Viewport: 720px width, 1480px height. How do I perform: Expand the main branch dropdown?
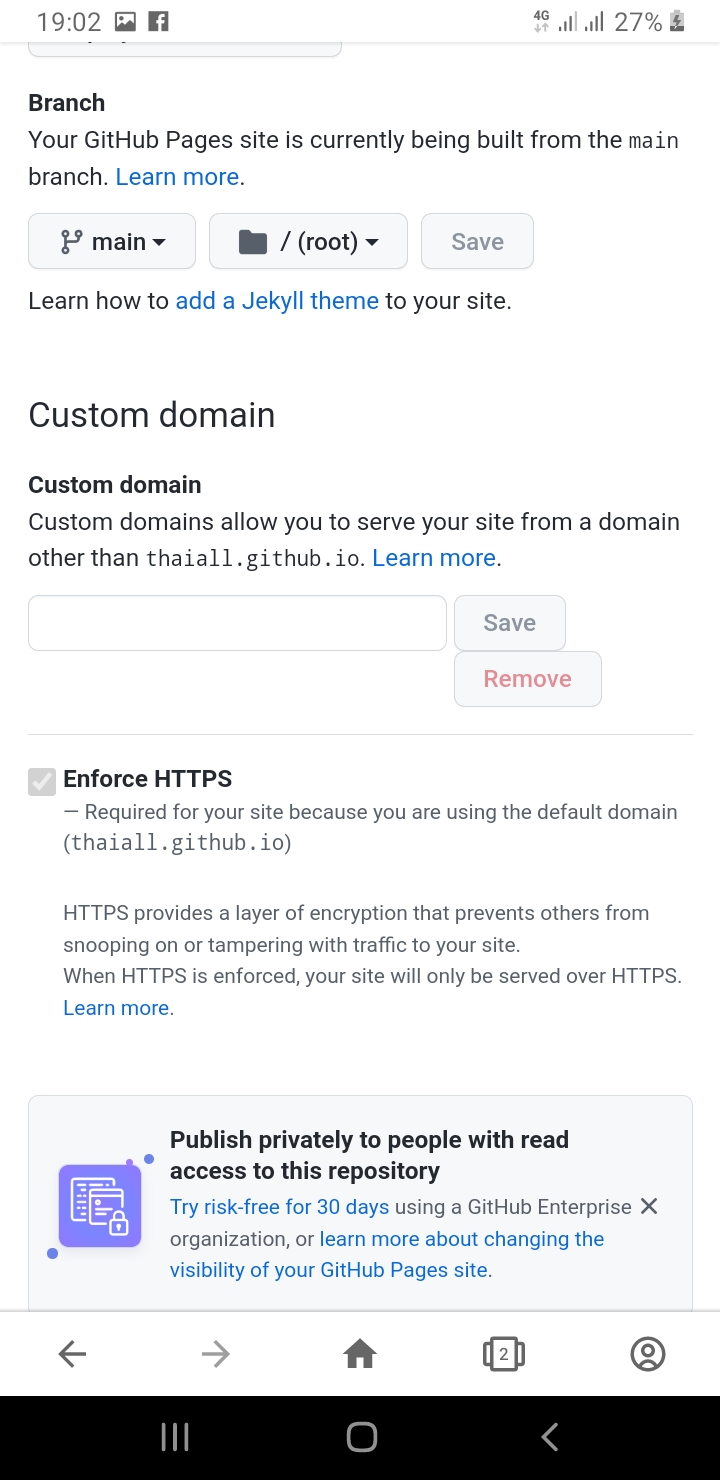point(112,241)
